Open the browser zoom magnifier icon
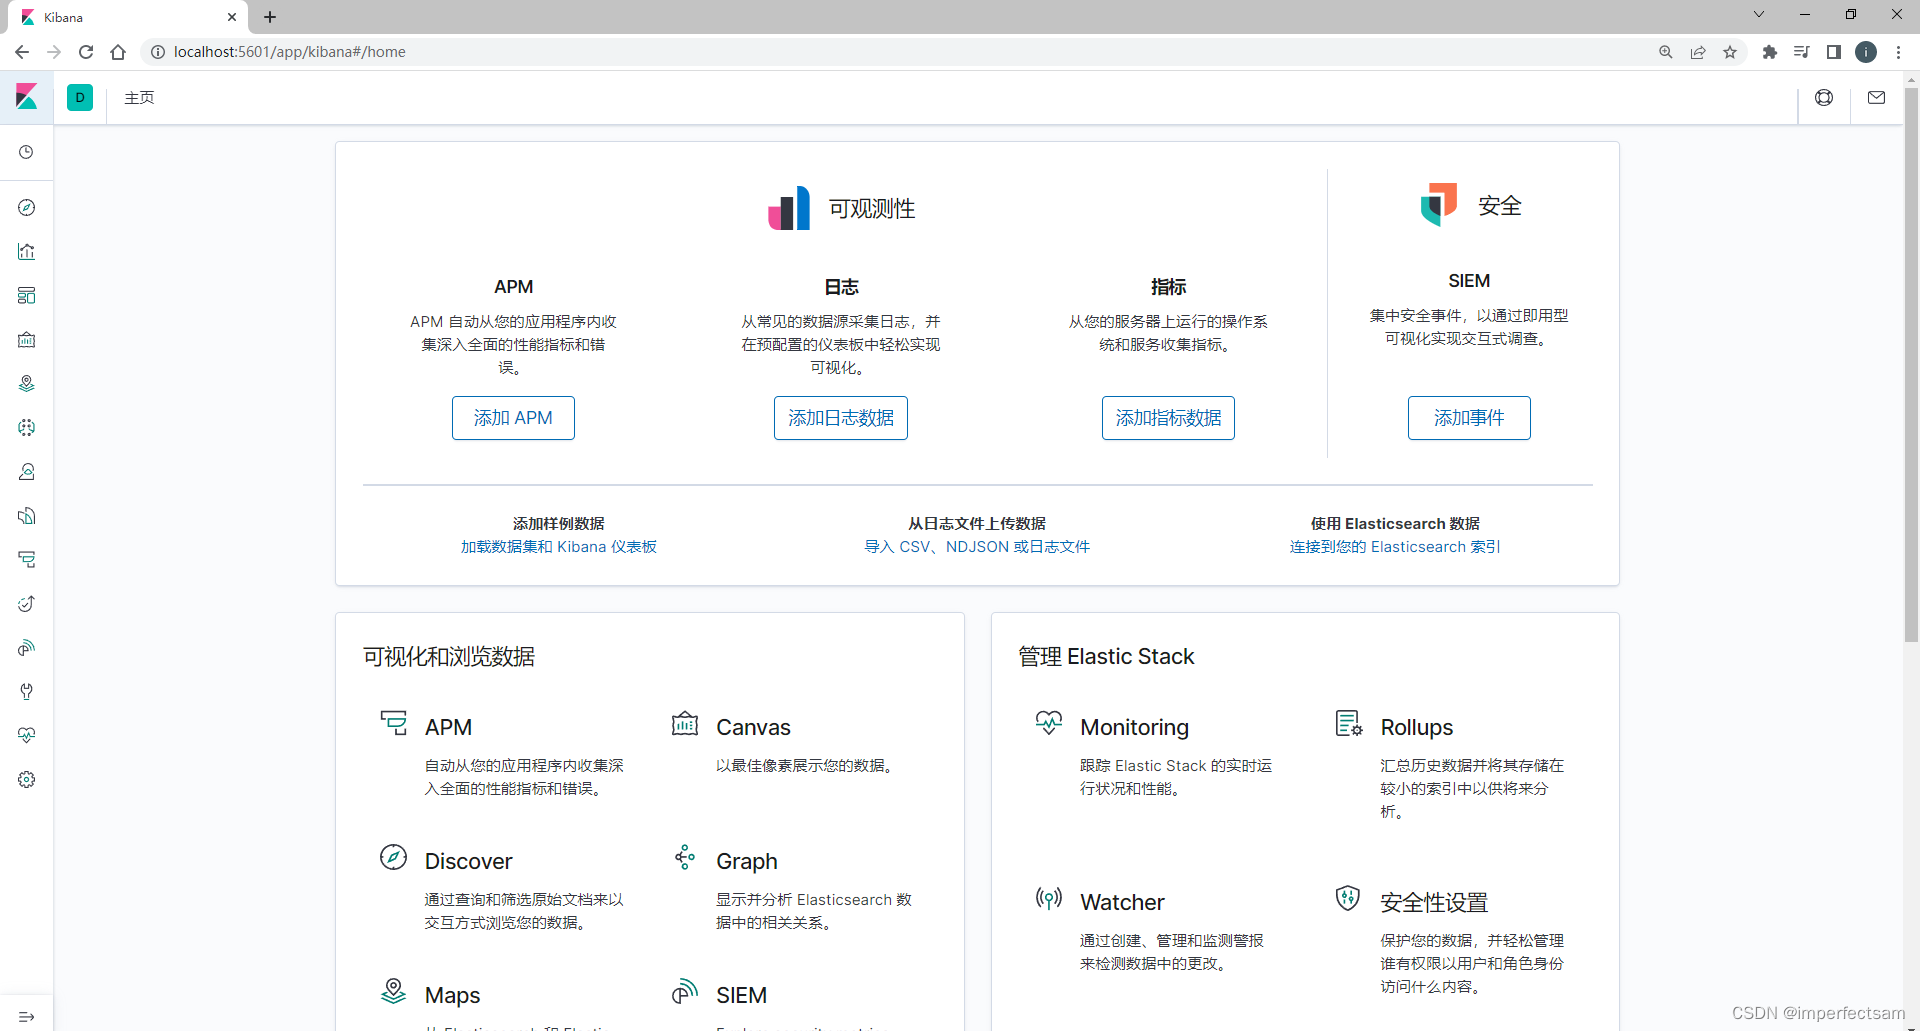This screenshot has height=1031, width=1920. tap(1666, 52)
